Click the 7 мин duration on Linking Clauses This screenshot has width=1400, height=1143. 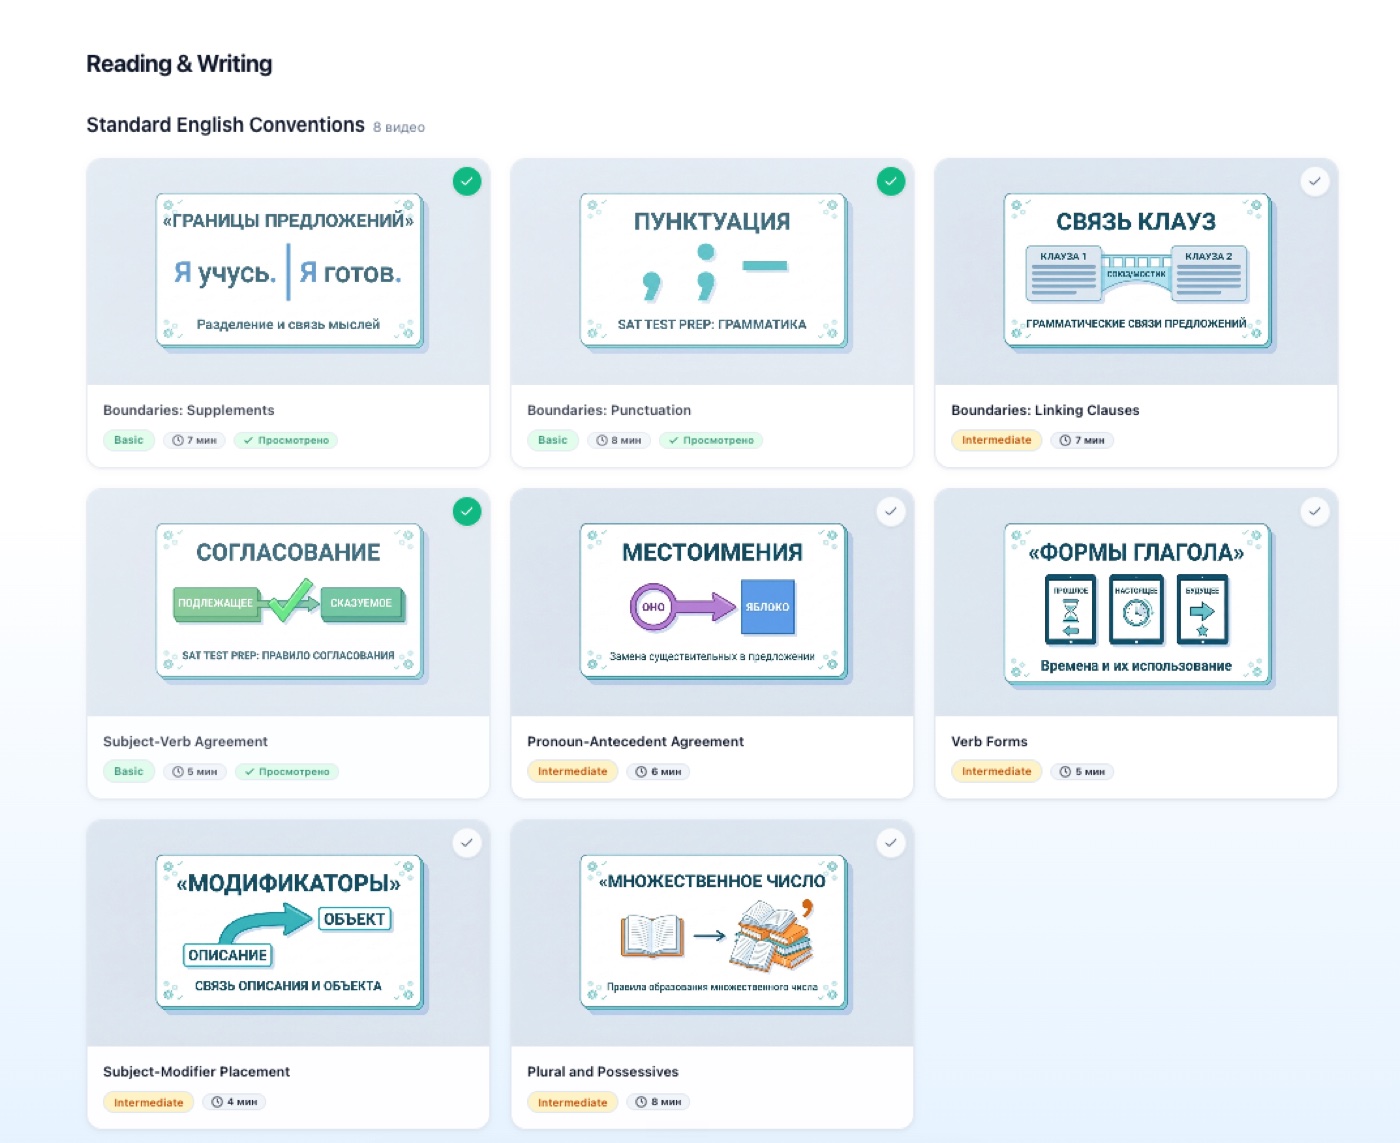tap(1082, 440)
